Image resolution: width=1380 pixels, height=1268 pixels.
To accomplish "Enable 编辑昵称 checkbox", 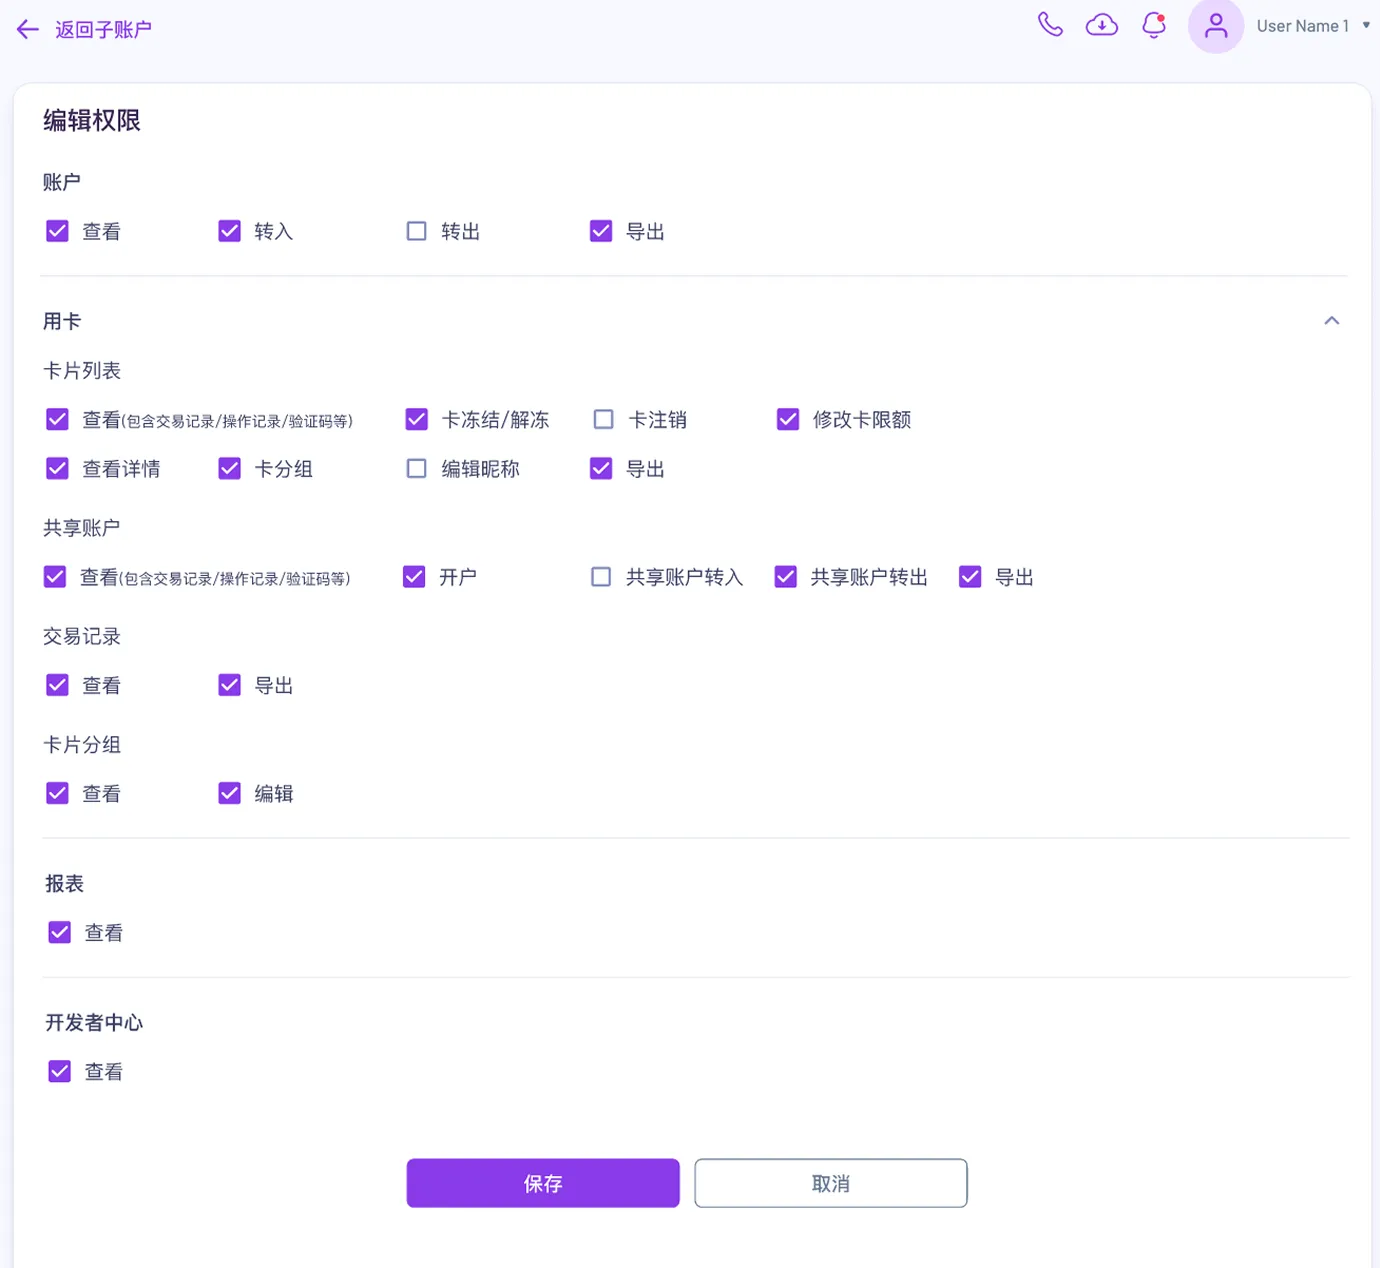I will [x=417, y=469].
